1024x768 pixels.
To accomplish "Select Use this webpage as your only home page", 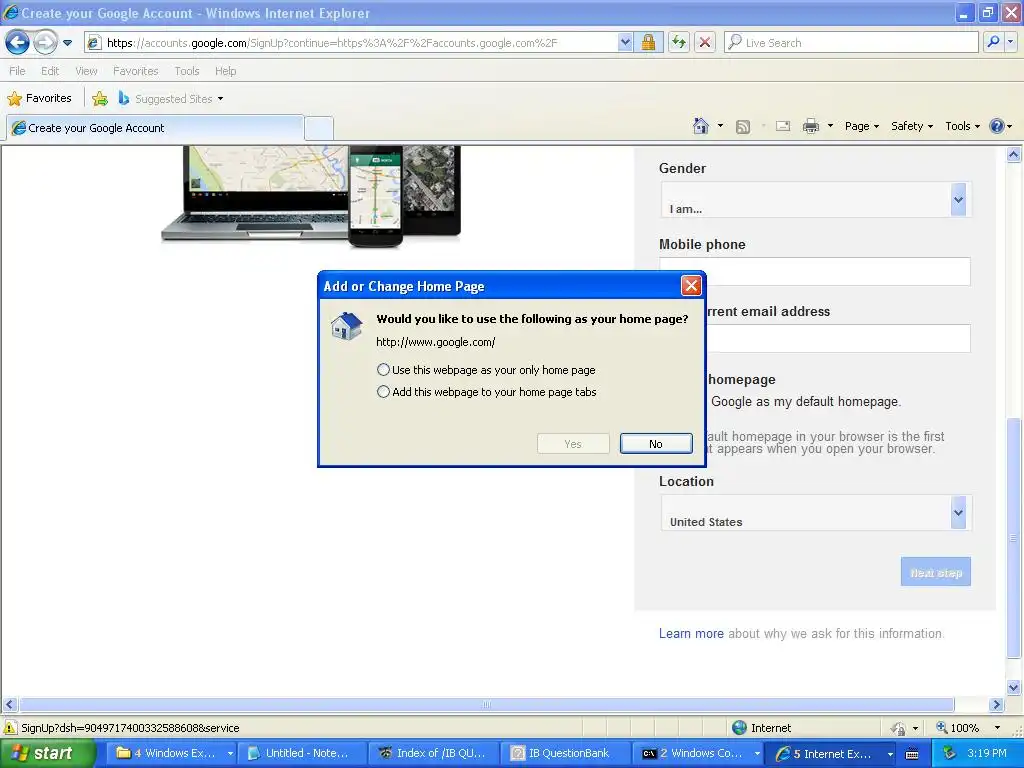I will [487, 370].
